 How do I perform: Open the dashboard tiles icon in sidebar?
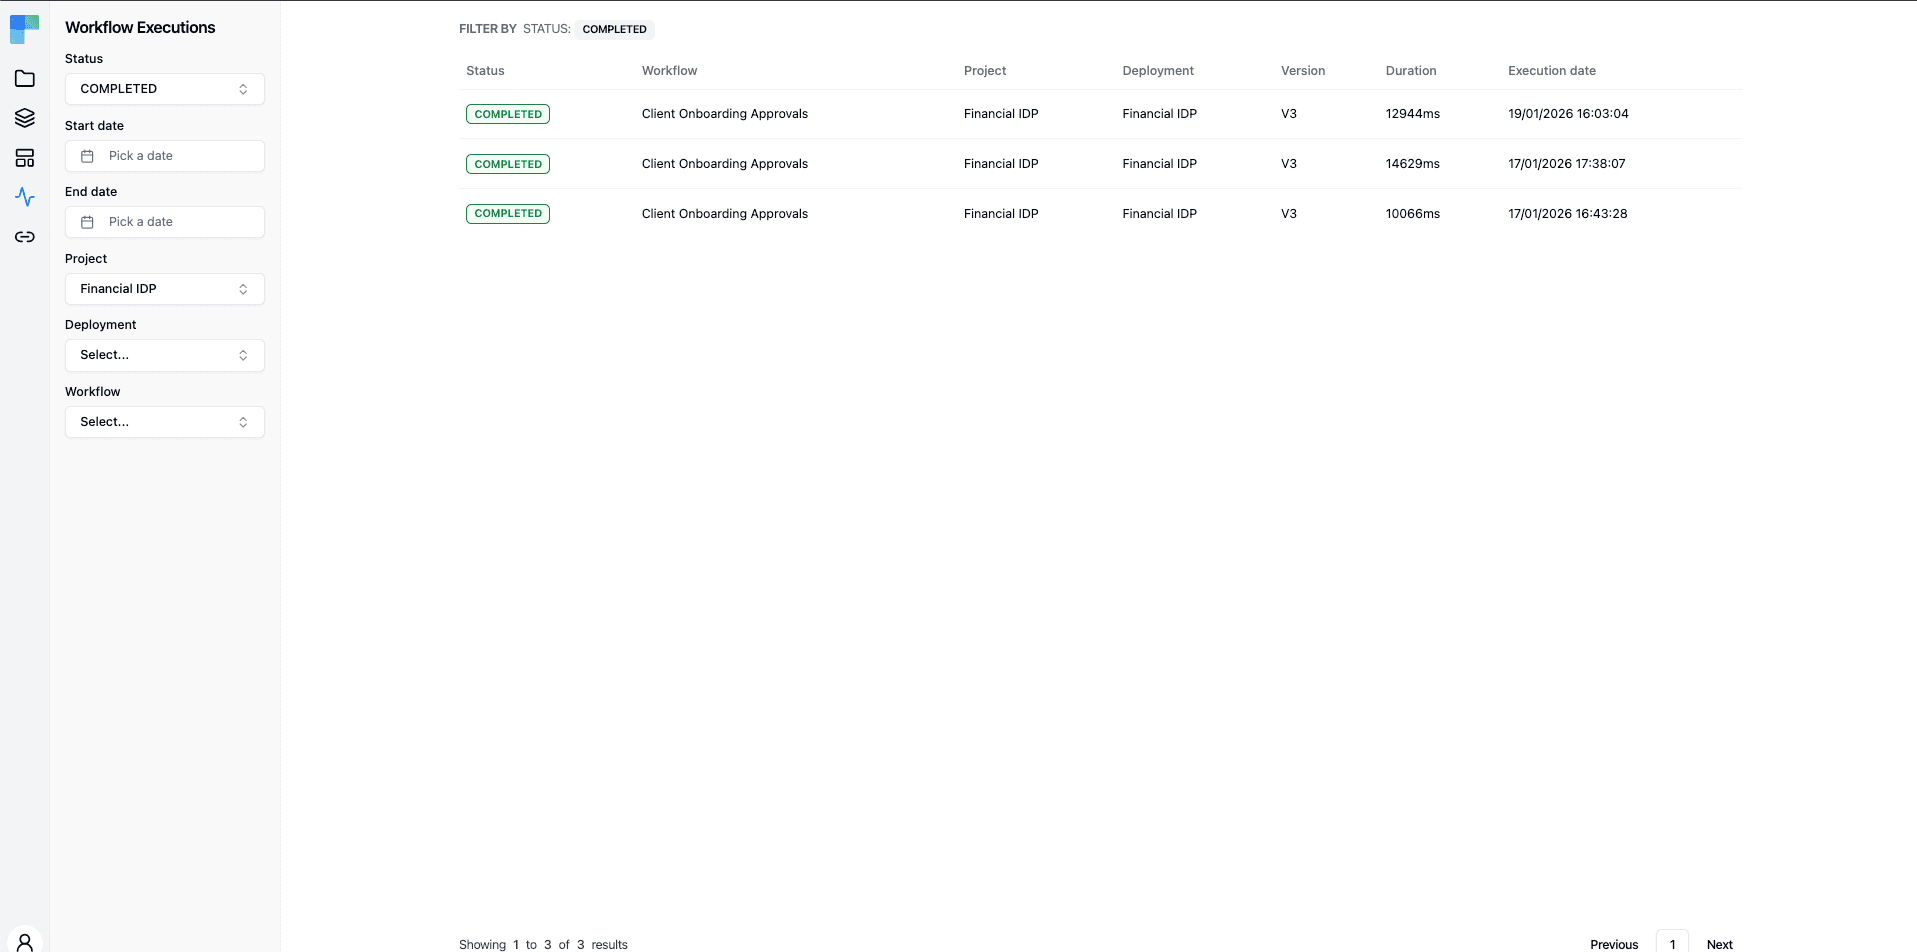pyautogui.click(x=24, y=157)
